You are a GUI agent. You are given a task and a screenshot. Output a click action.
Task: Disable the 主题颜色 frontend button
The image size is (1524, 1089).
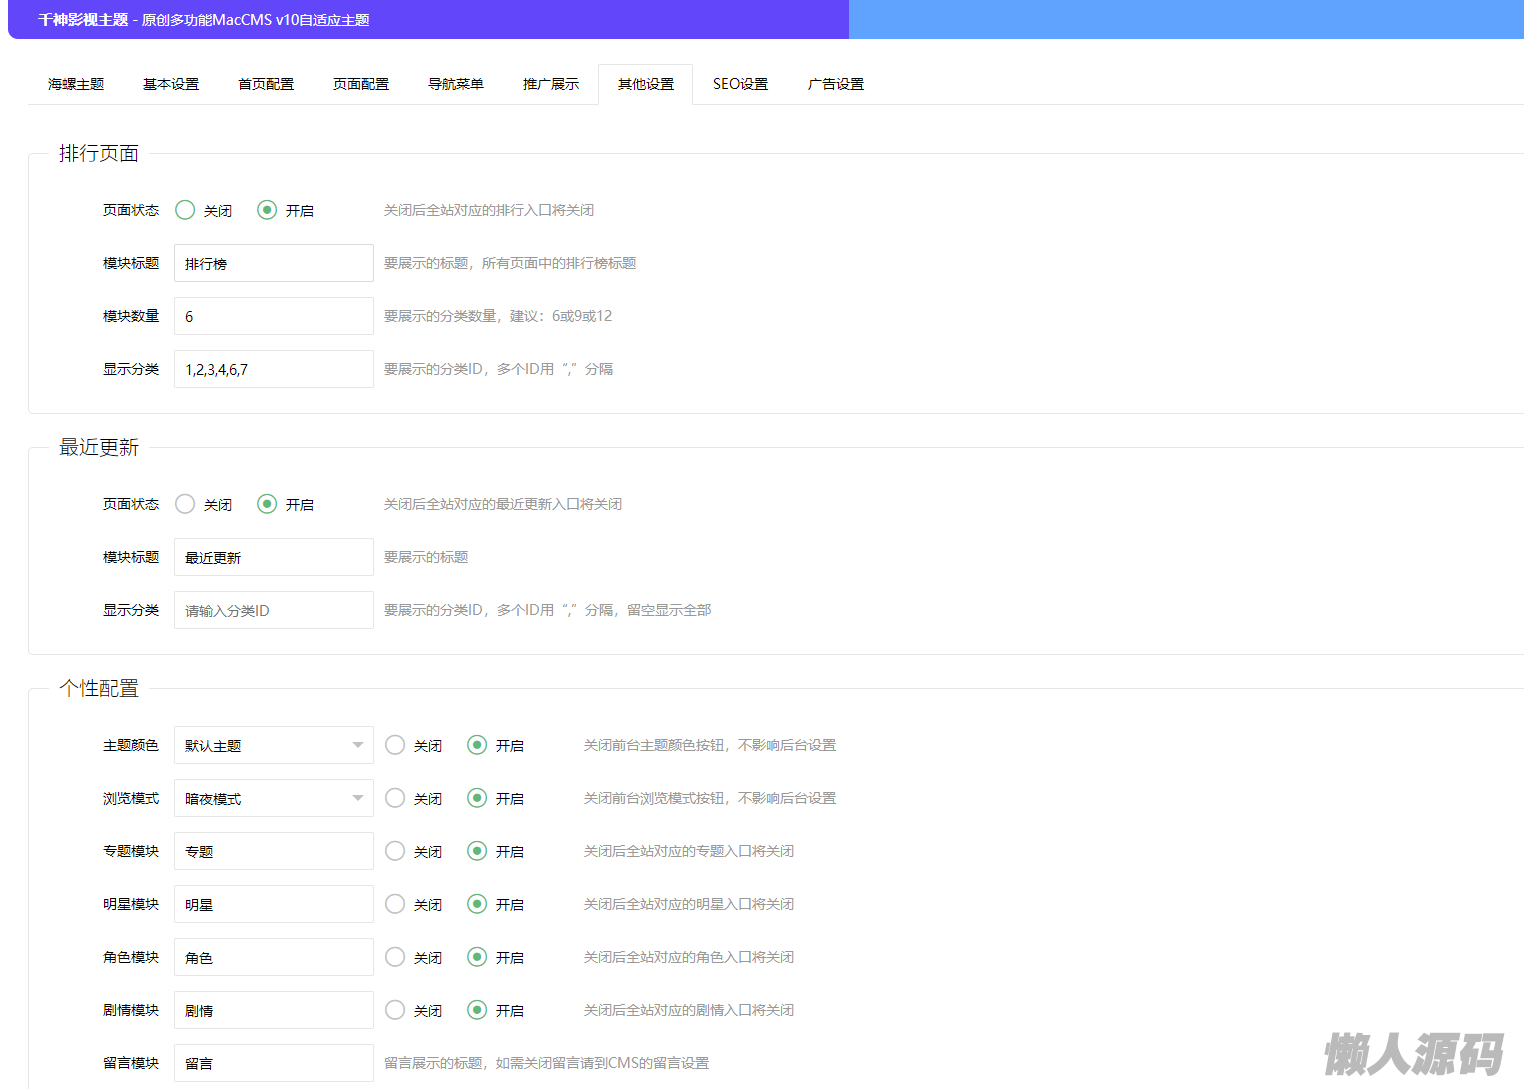click(396, 745)
